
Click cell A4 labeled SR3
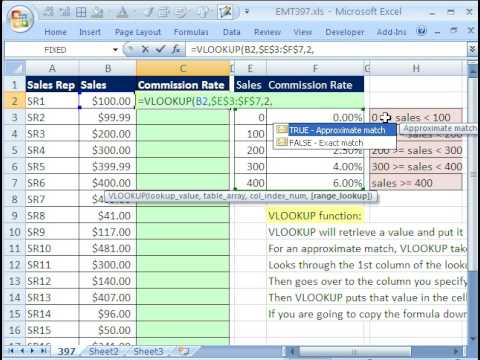click(52, 134)
